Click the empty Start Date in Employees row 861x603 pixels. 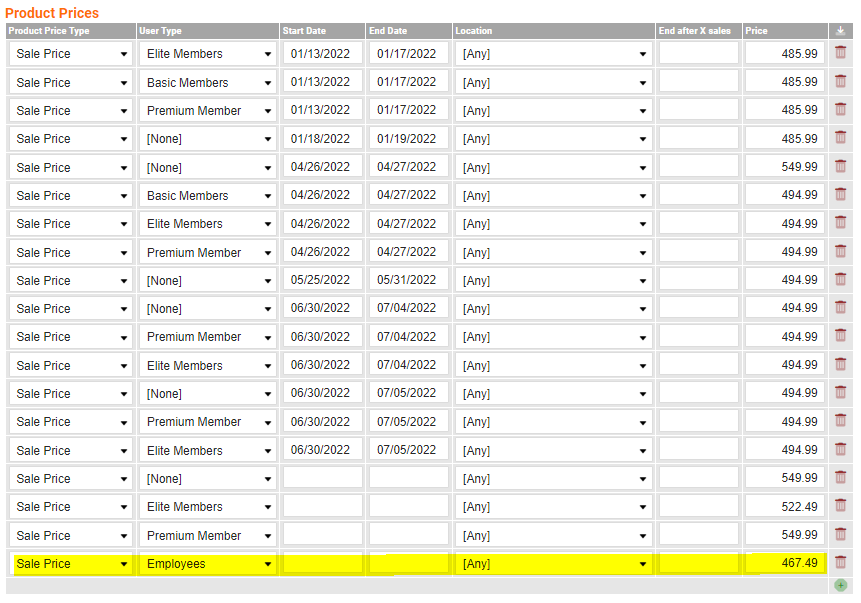322,564
